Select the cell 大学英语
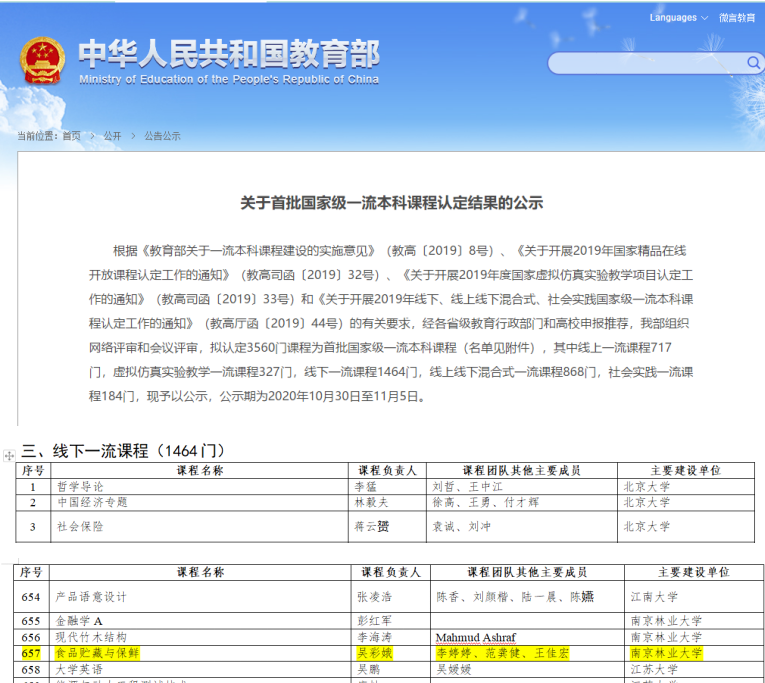The width and height of the screenshot is (765, 683). (x=200, y=669)
